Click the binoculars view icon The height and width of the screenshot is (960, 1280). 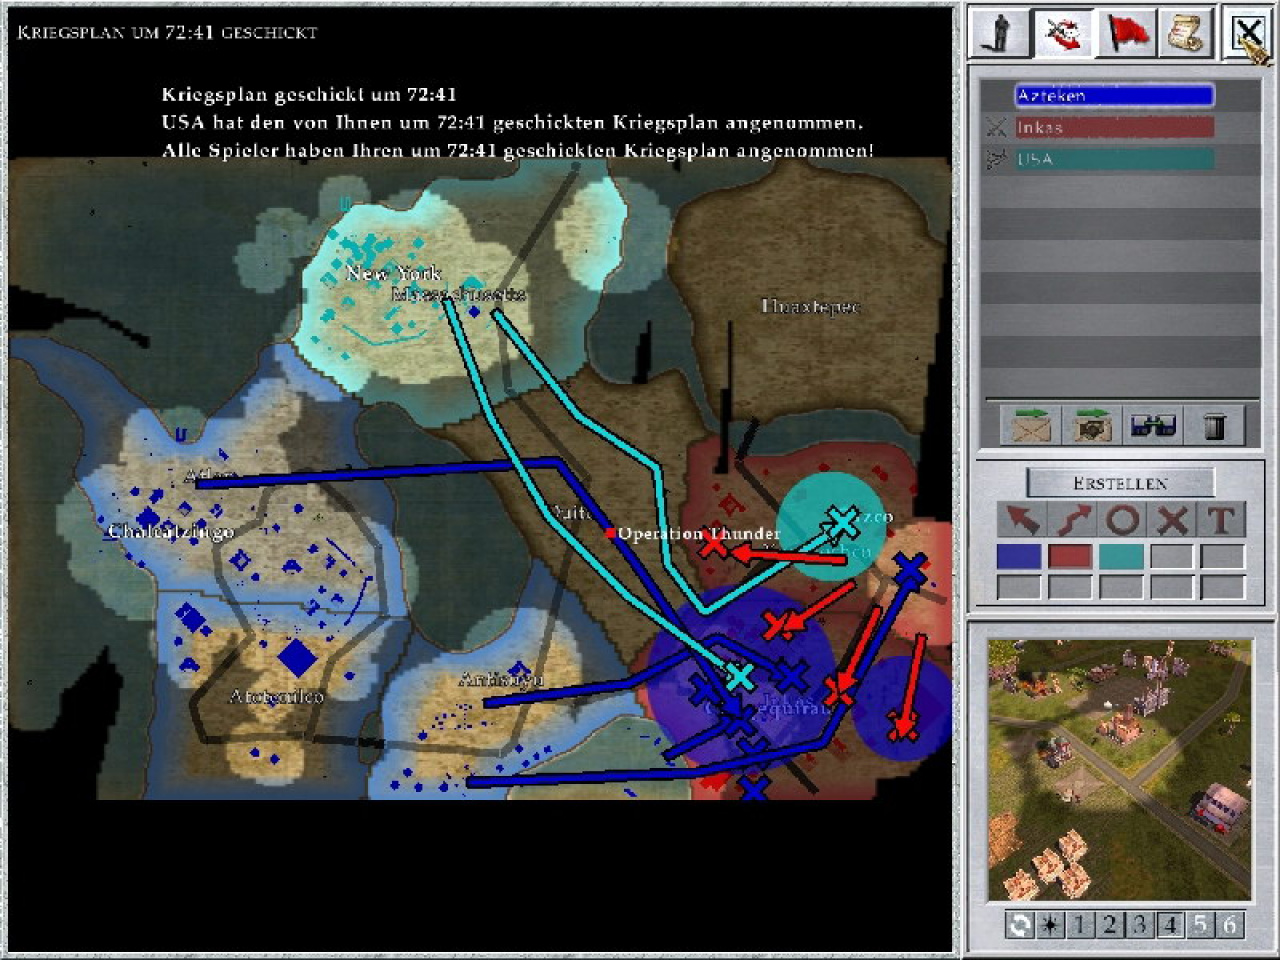pos(1153,426)
